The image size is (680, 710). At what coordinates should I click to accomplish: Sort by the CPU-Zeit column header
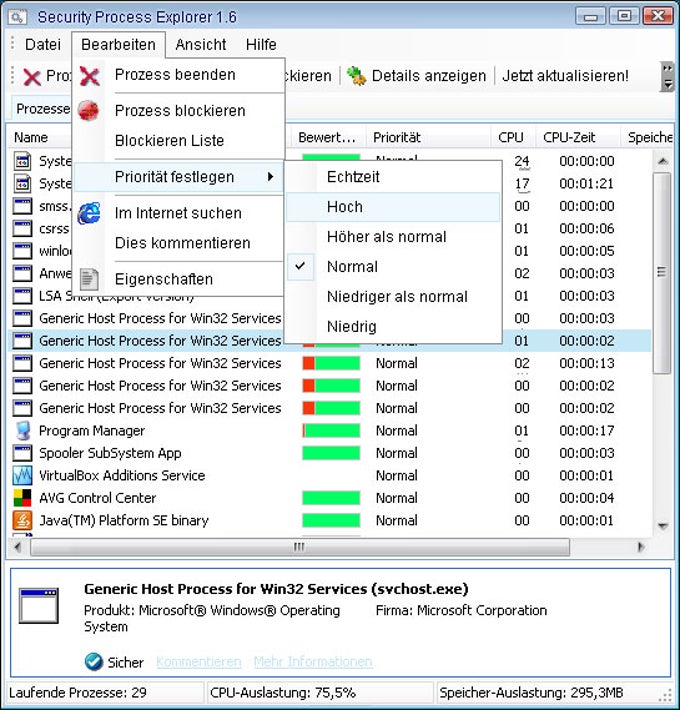[577, 137]
